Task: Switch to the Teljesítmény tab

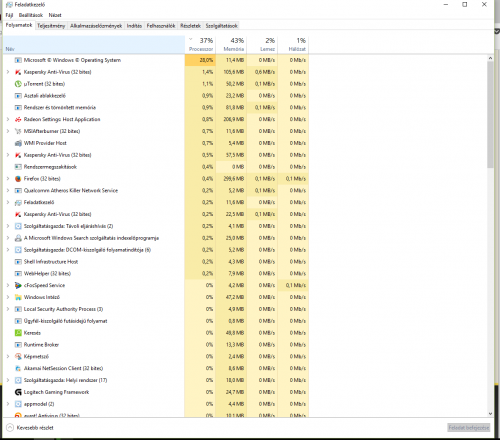Action: click(x=51, y=26)
